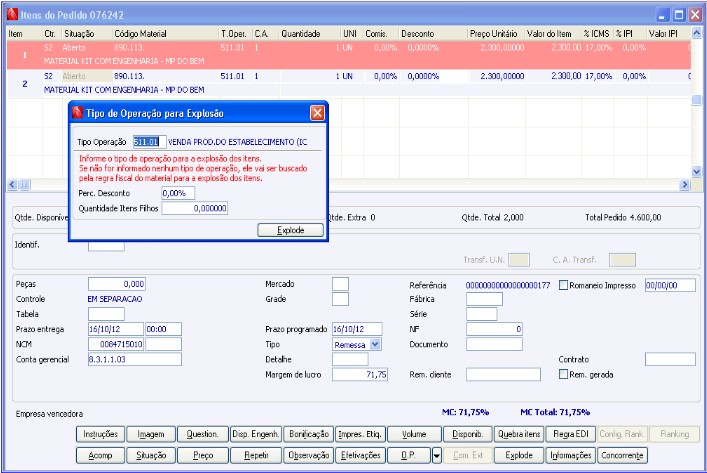Click the Preço button
The image size is (707, 473).
(x=203, y=455)
